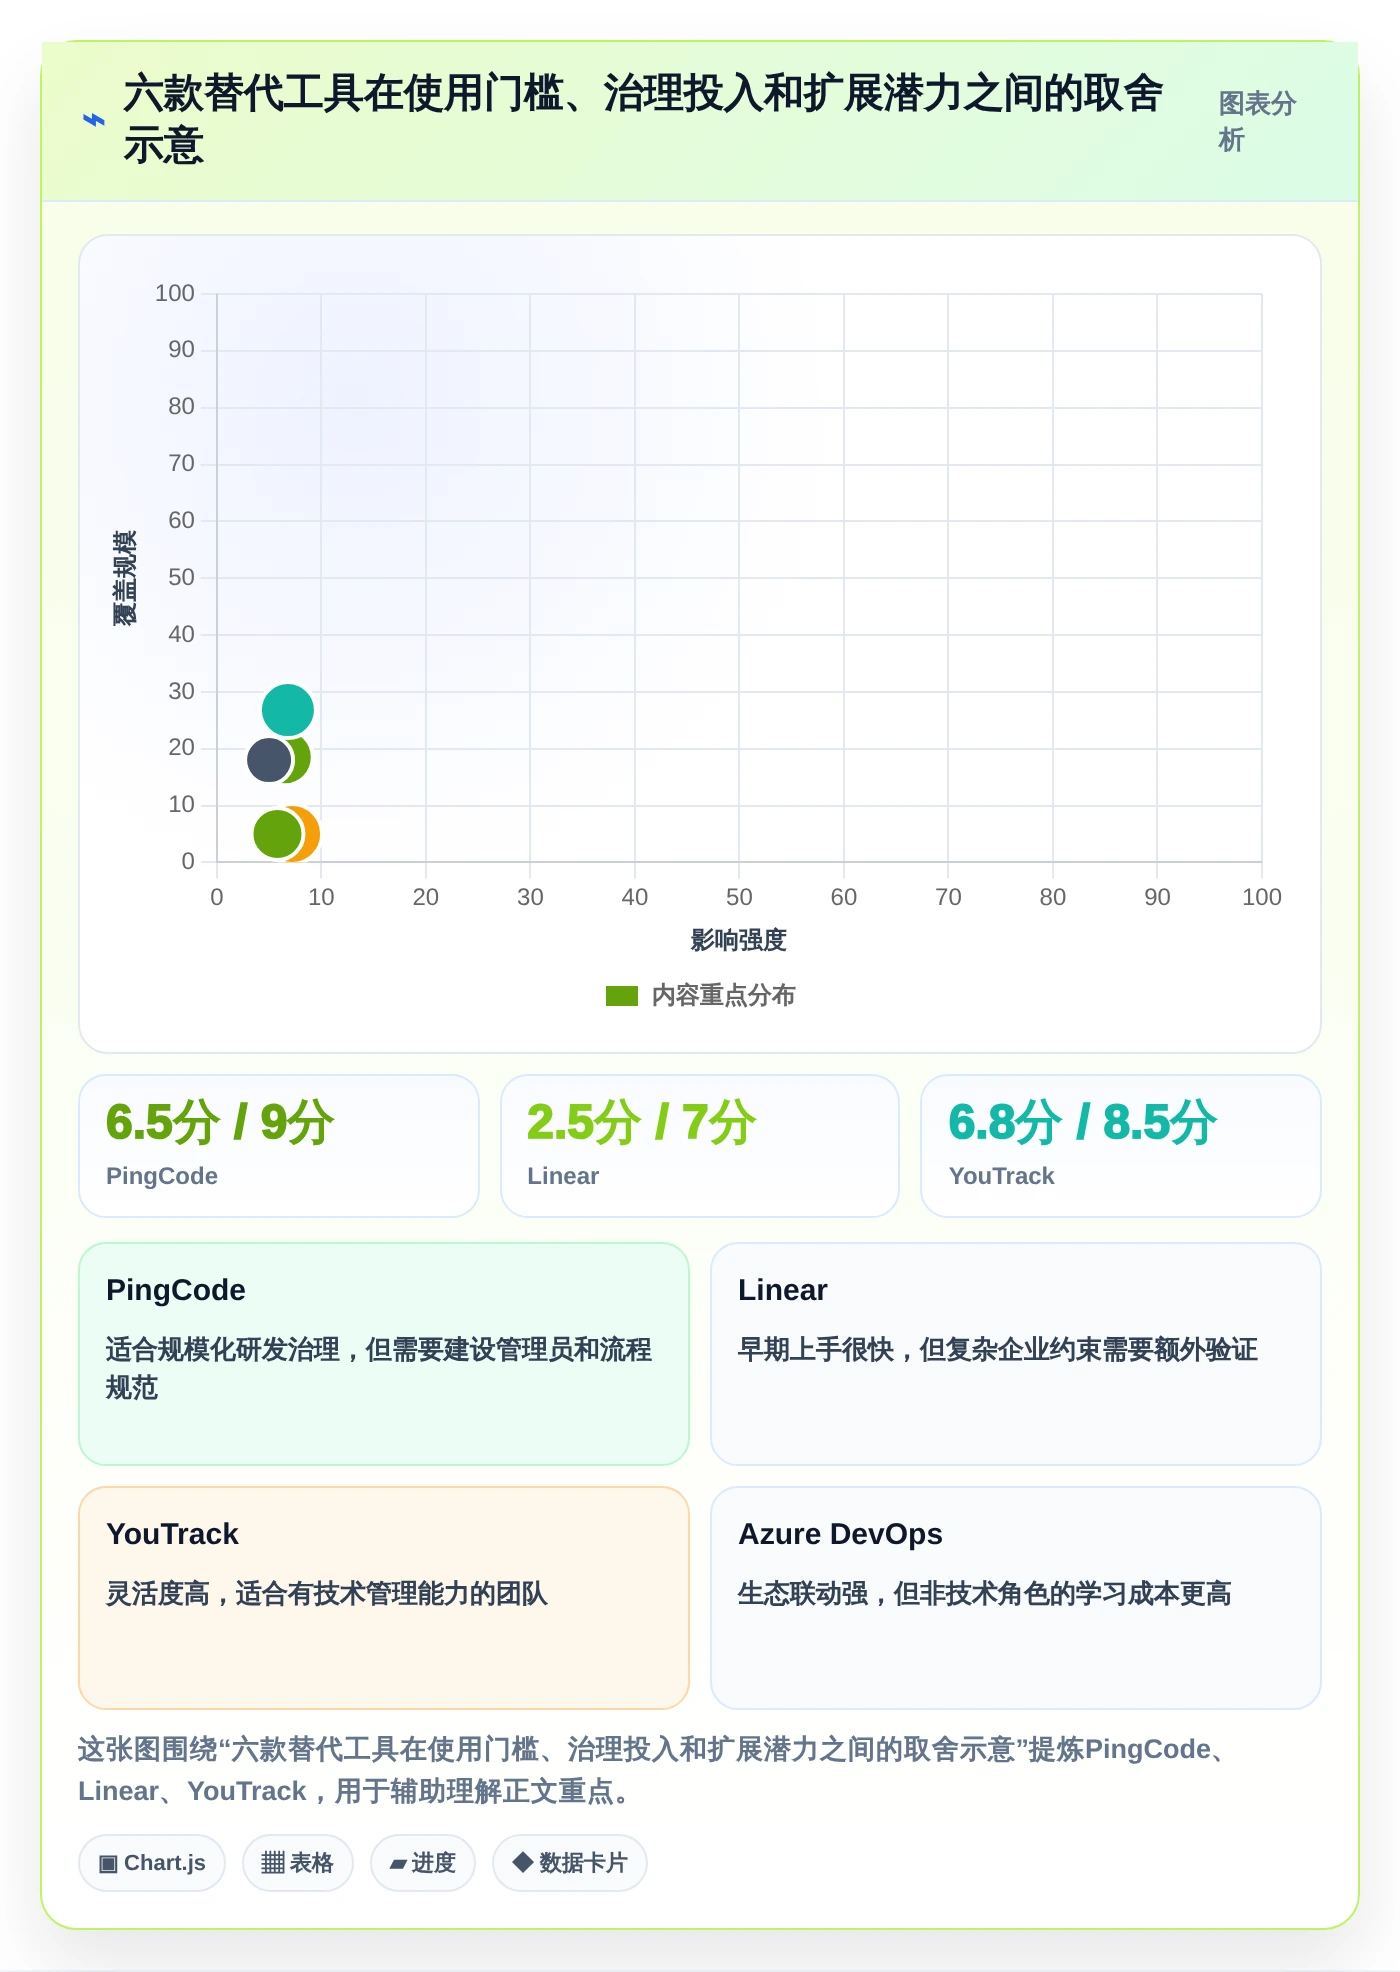The height and width of the screenshot is (1972, 1400).
Task: Select the 2.5分 / 7分 Linear stat card
Action: tap(700, 1146)
